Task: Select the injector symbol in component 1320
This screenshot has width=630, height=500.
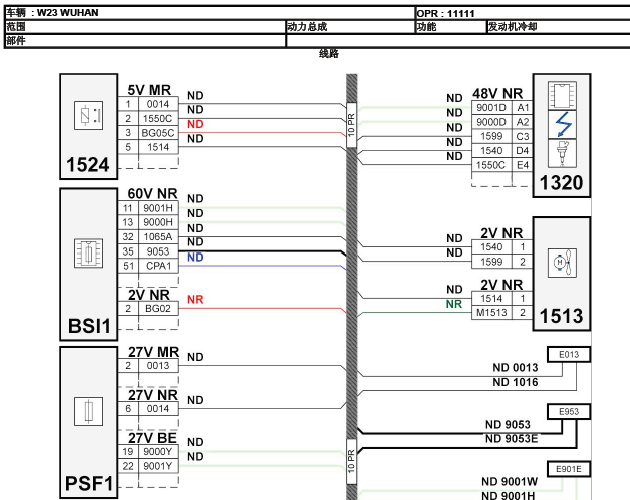Action: (562, 153)
